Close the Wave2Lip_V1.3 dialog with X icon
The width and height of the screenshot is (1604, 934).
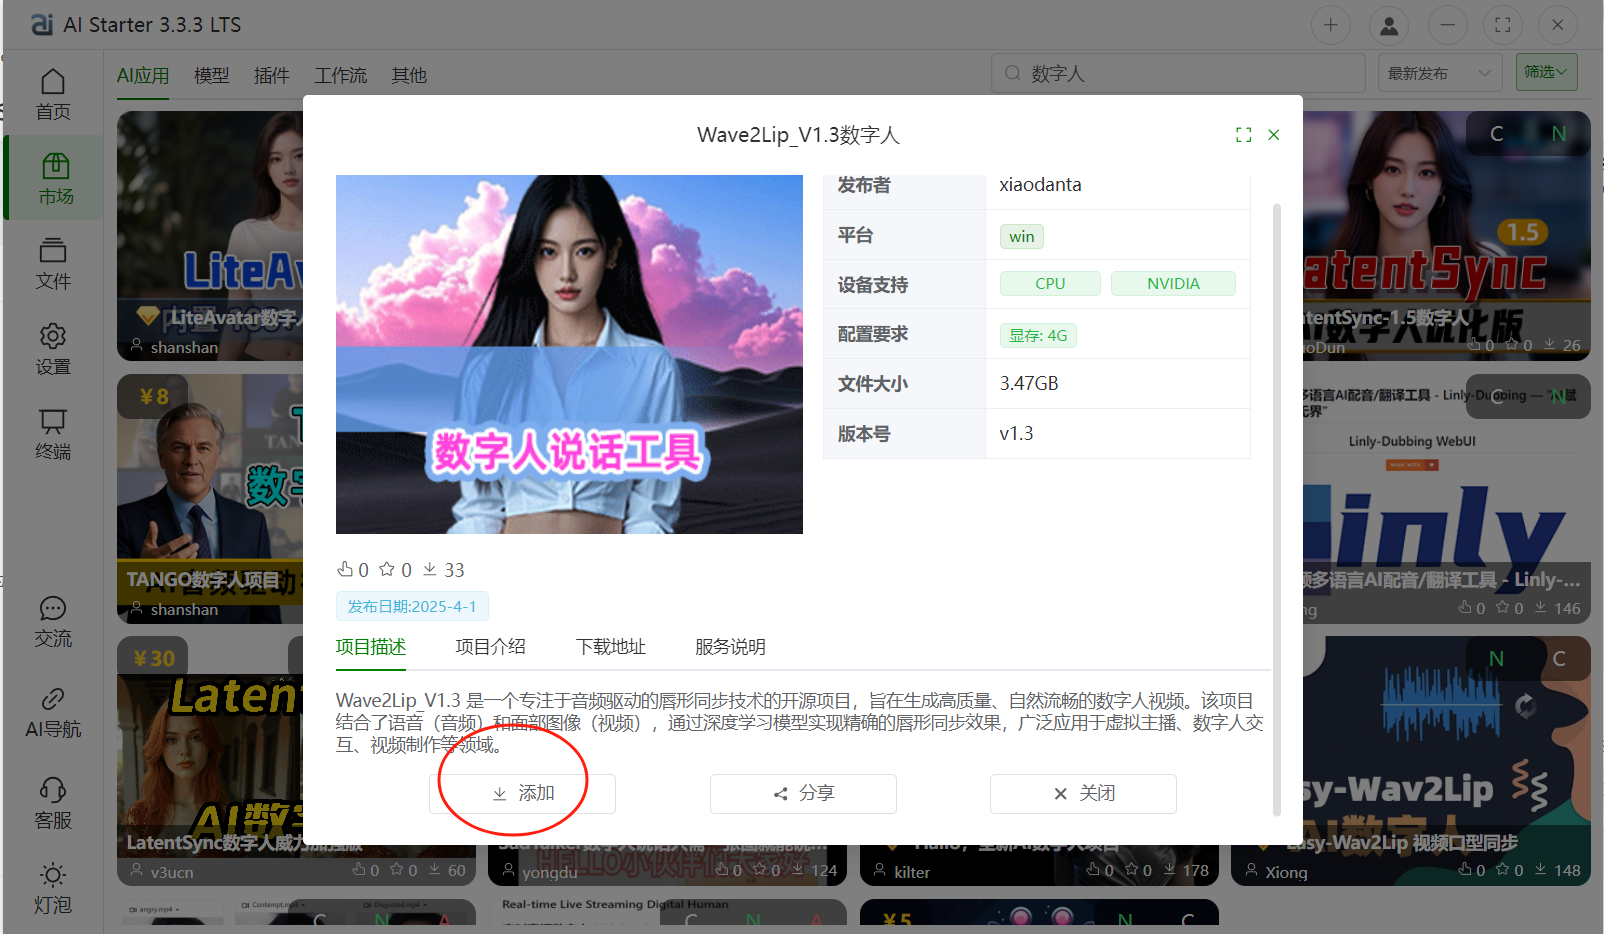pos(1274,135)
